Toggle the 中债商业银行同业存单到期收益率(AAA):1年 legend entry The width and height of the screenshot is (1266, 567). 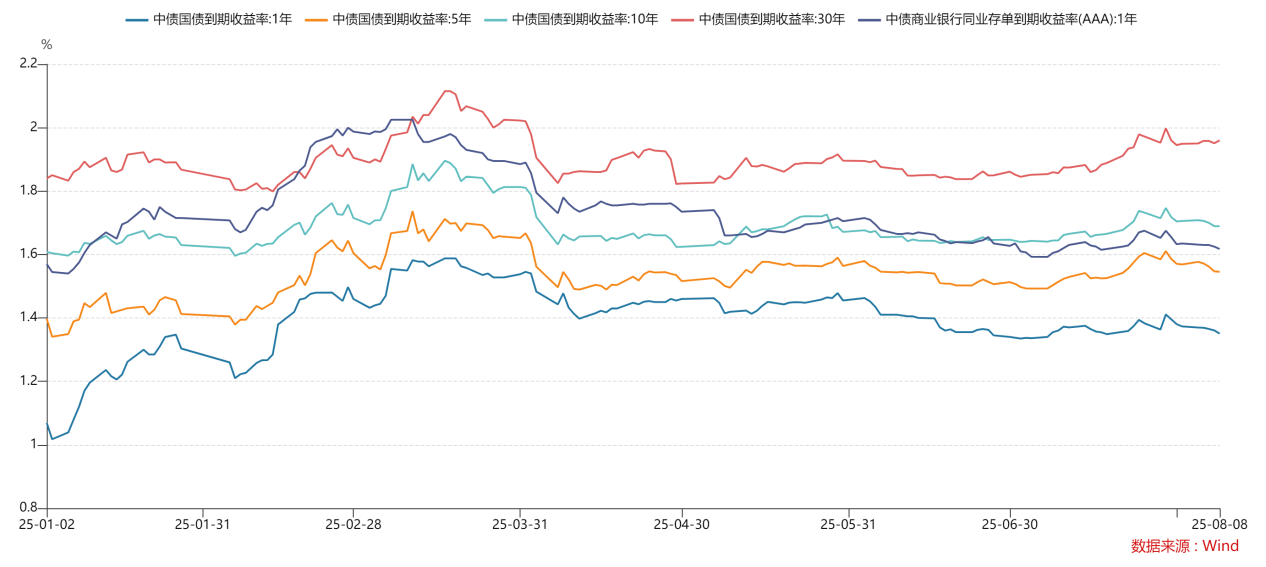997,19
